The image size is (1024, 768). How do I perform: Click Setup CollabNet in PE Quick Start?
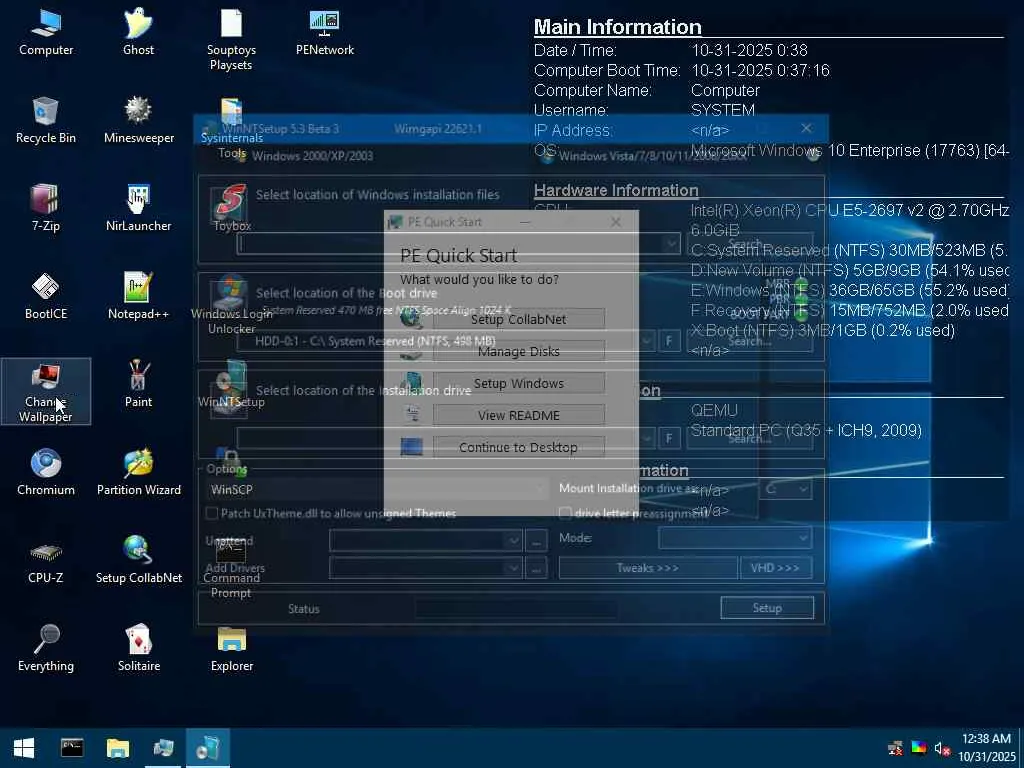[x=519, y=319]
